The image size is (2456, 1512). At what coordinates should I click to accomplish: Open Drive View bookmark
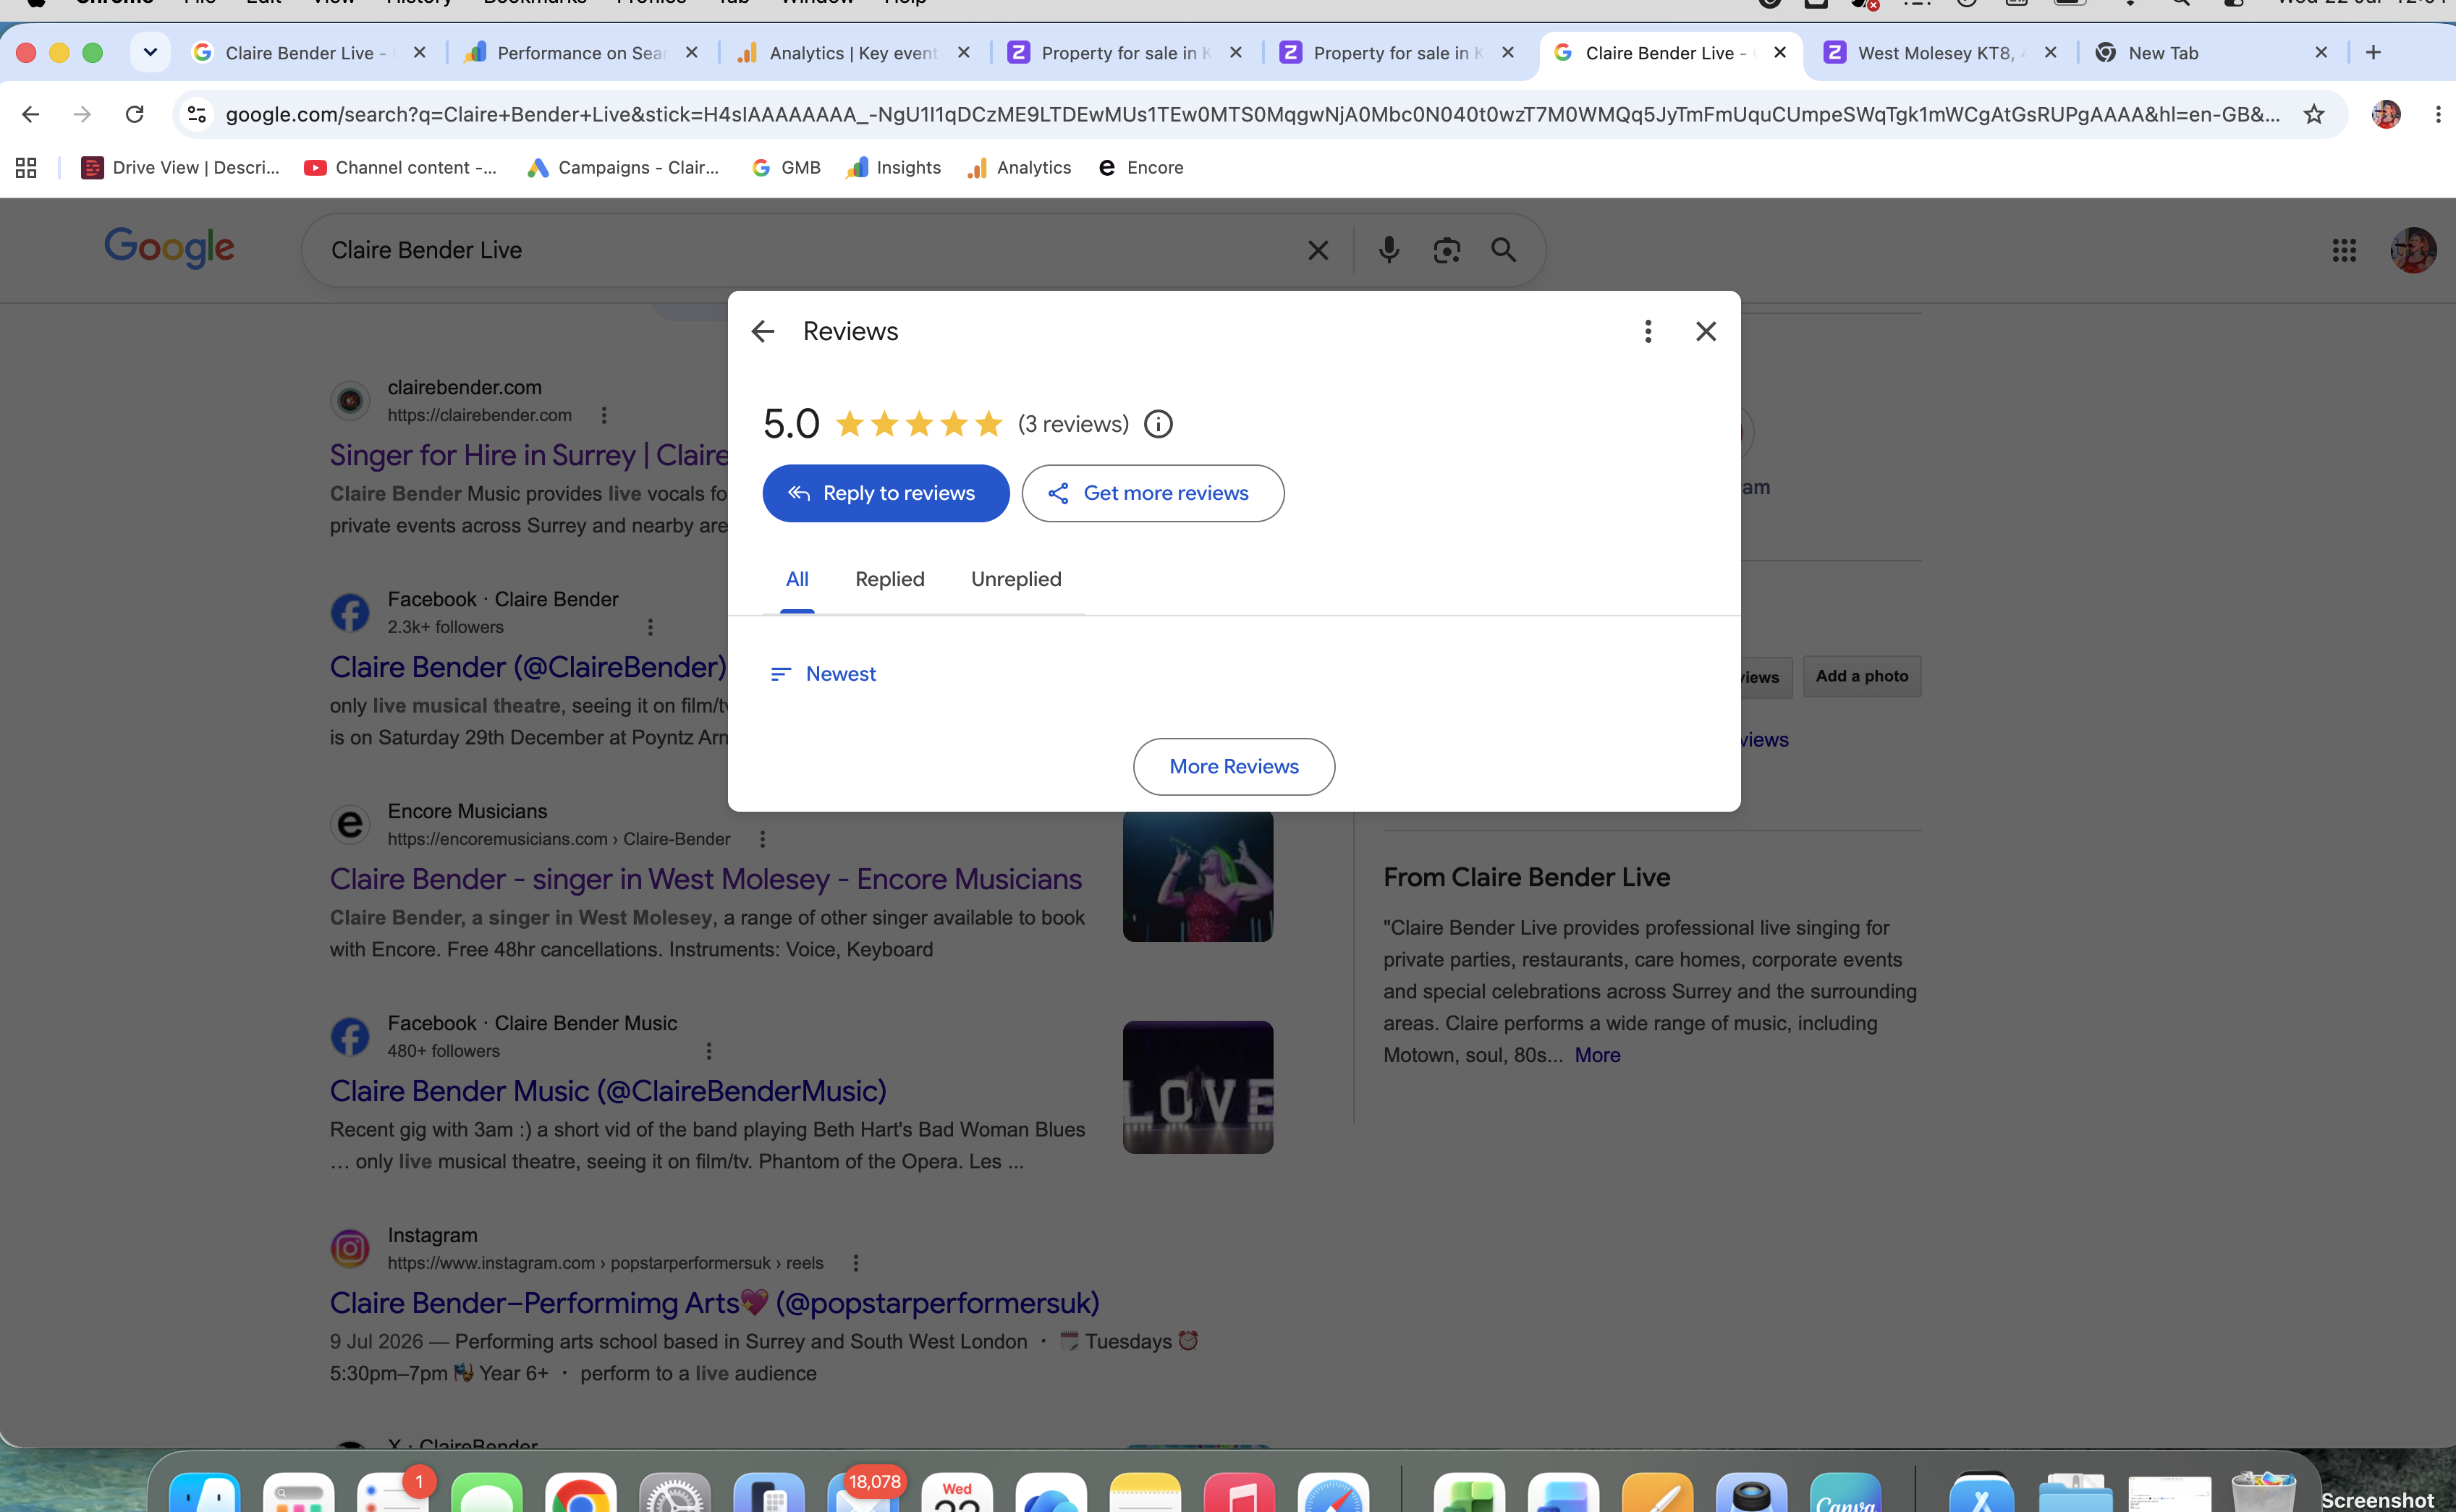pyautogui.click(x=180, y=168)
